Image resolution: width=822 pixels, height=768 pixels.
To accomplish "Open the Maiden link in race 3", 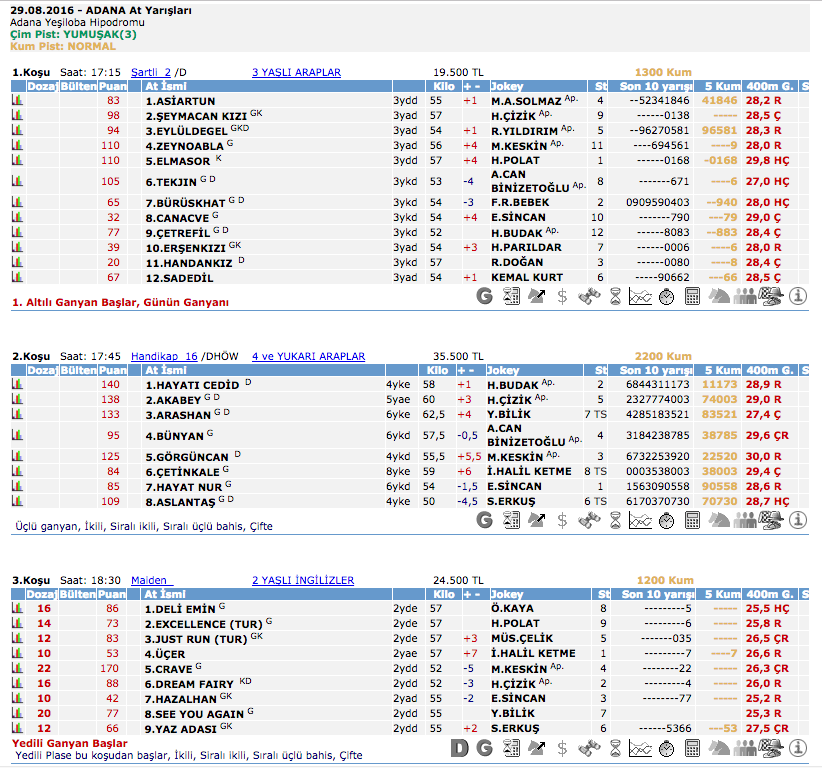I will pyautogui.click(x=152, y=580).
